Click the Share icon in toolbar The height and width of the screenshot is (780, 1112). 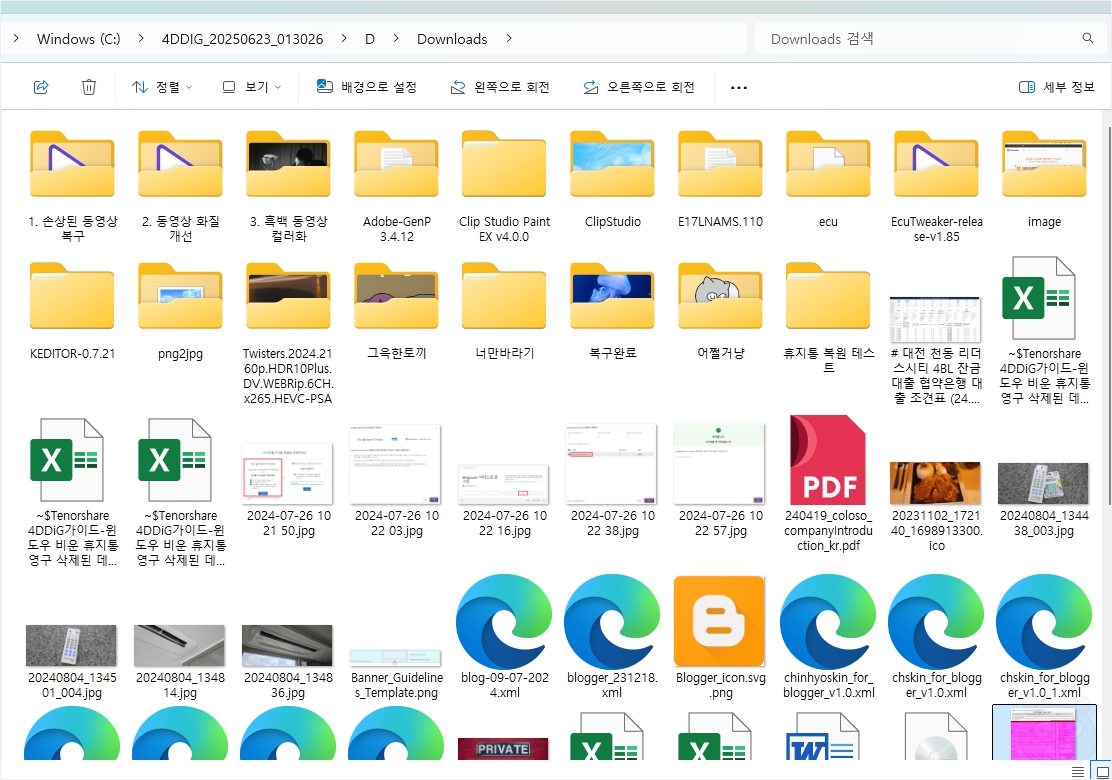coord(41,87)
